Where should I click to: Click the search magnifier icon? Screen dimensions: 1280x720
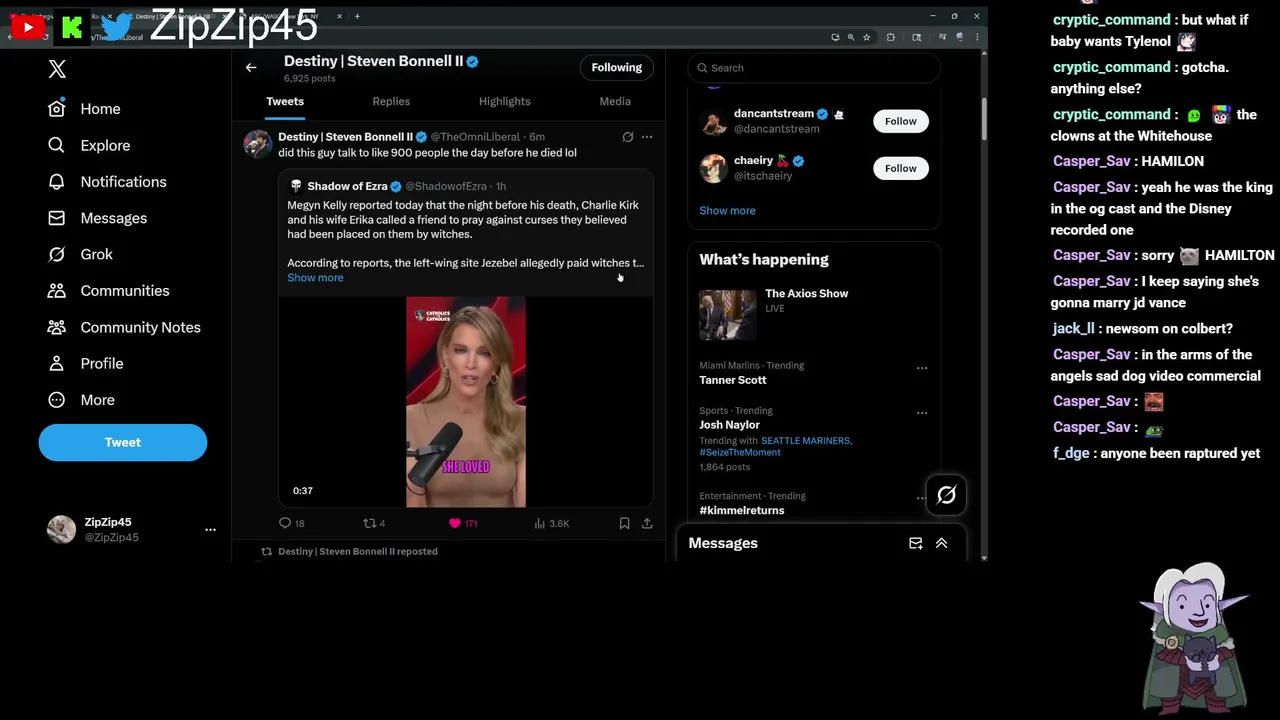click(x=703, y=68)
